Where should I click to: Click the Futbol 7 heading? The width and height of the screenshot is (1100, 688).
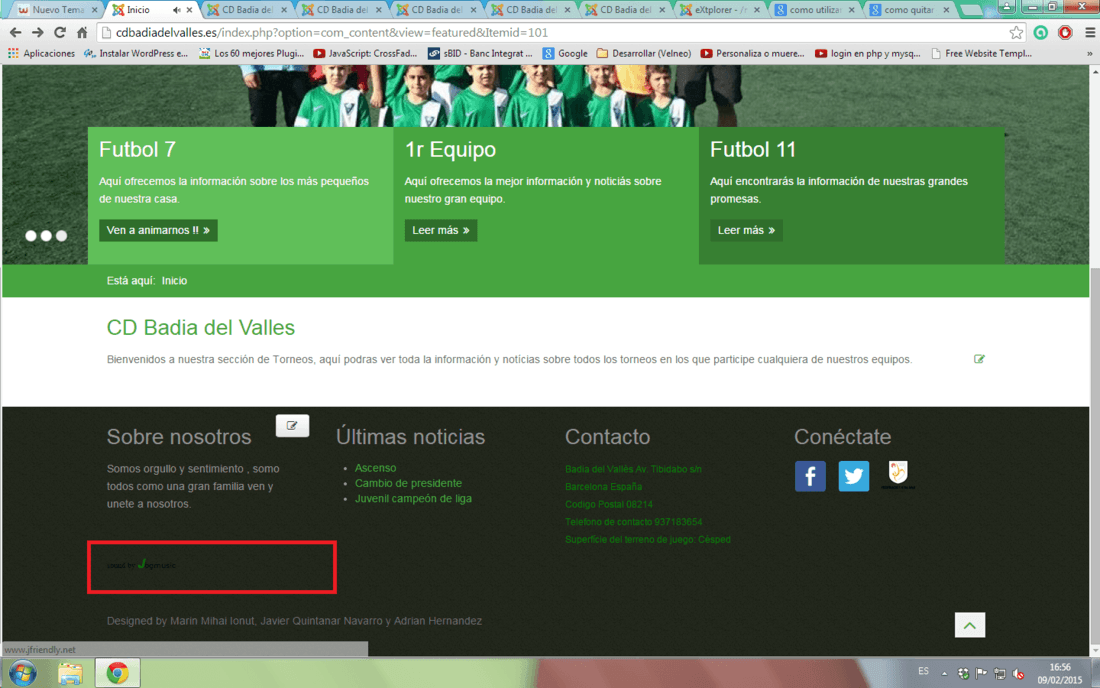coord(138,149)
